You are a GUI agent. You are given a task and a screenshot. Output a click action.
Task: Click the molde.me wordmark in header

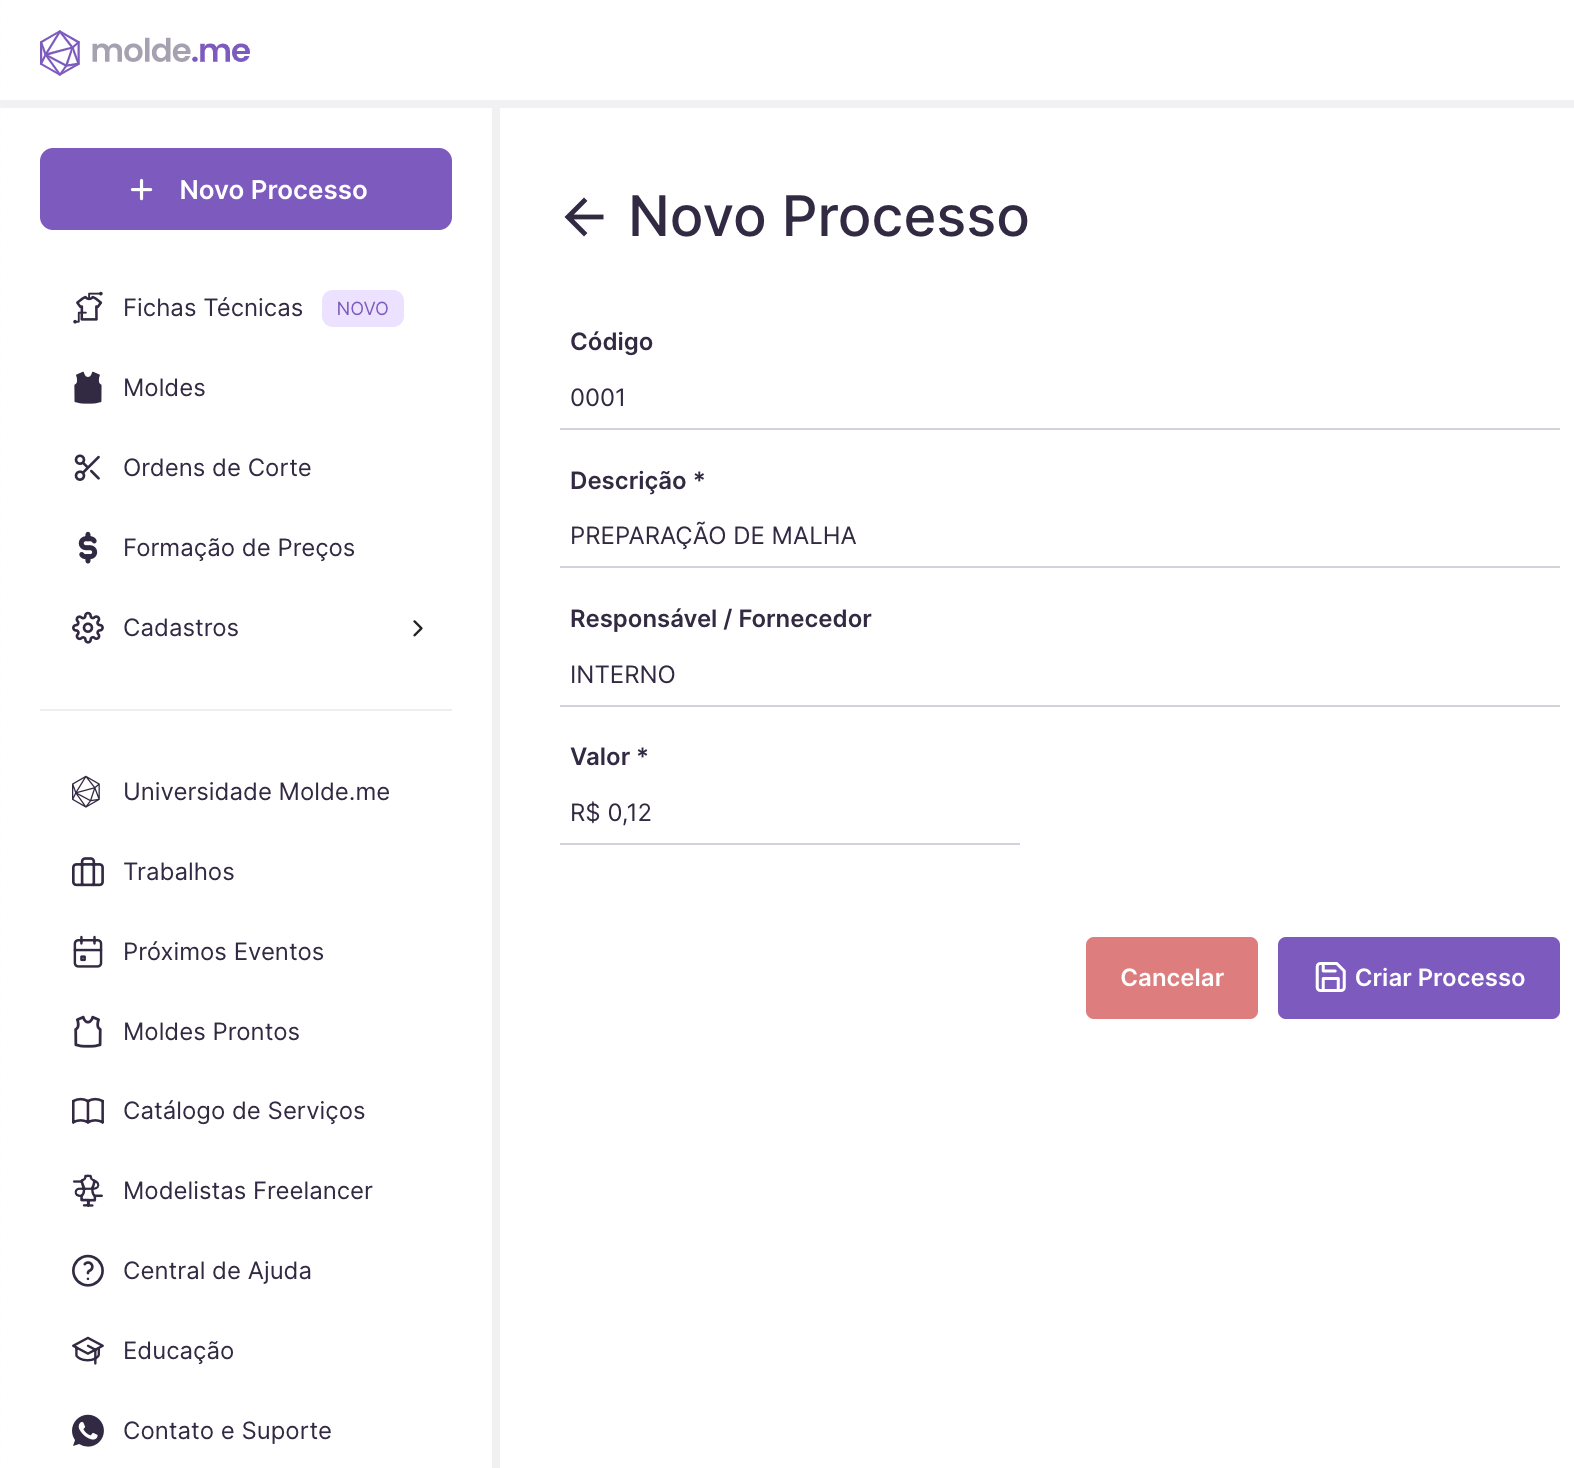coord(171,50)
